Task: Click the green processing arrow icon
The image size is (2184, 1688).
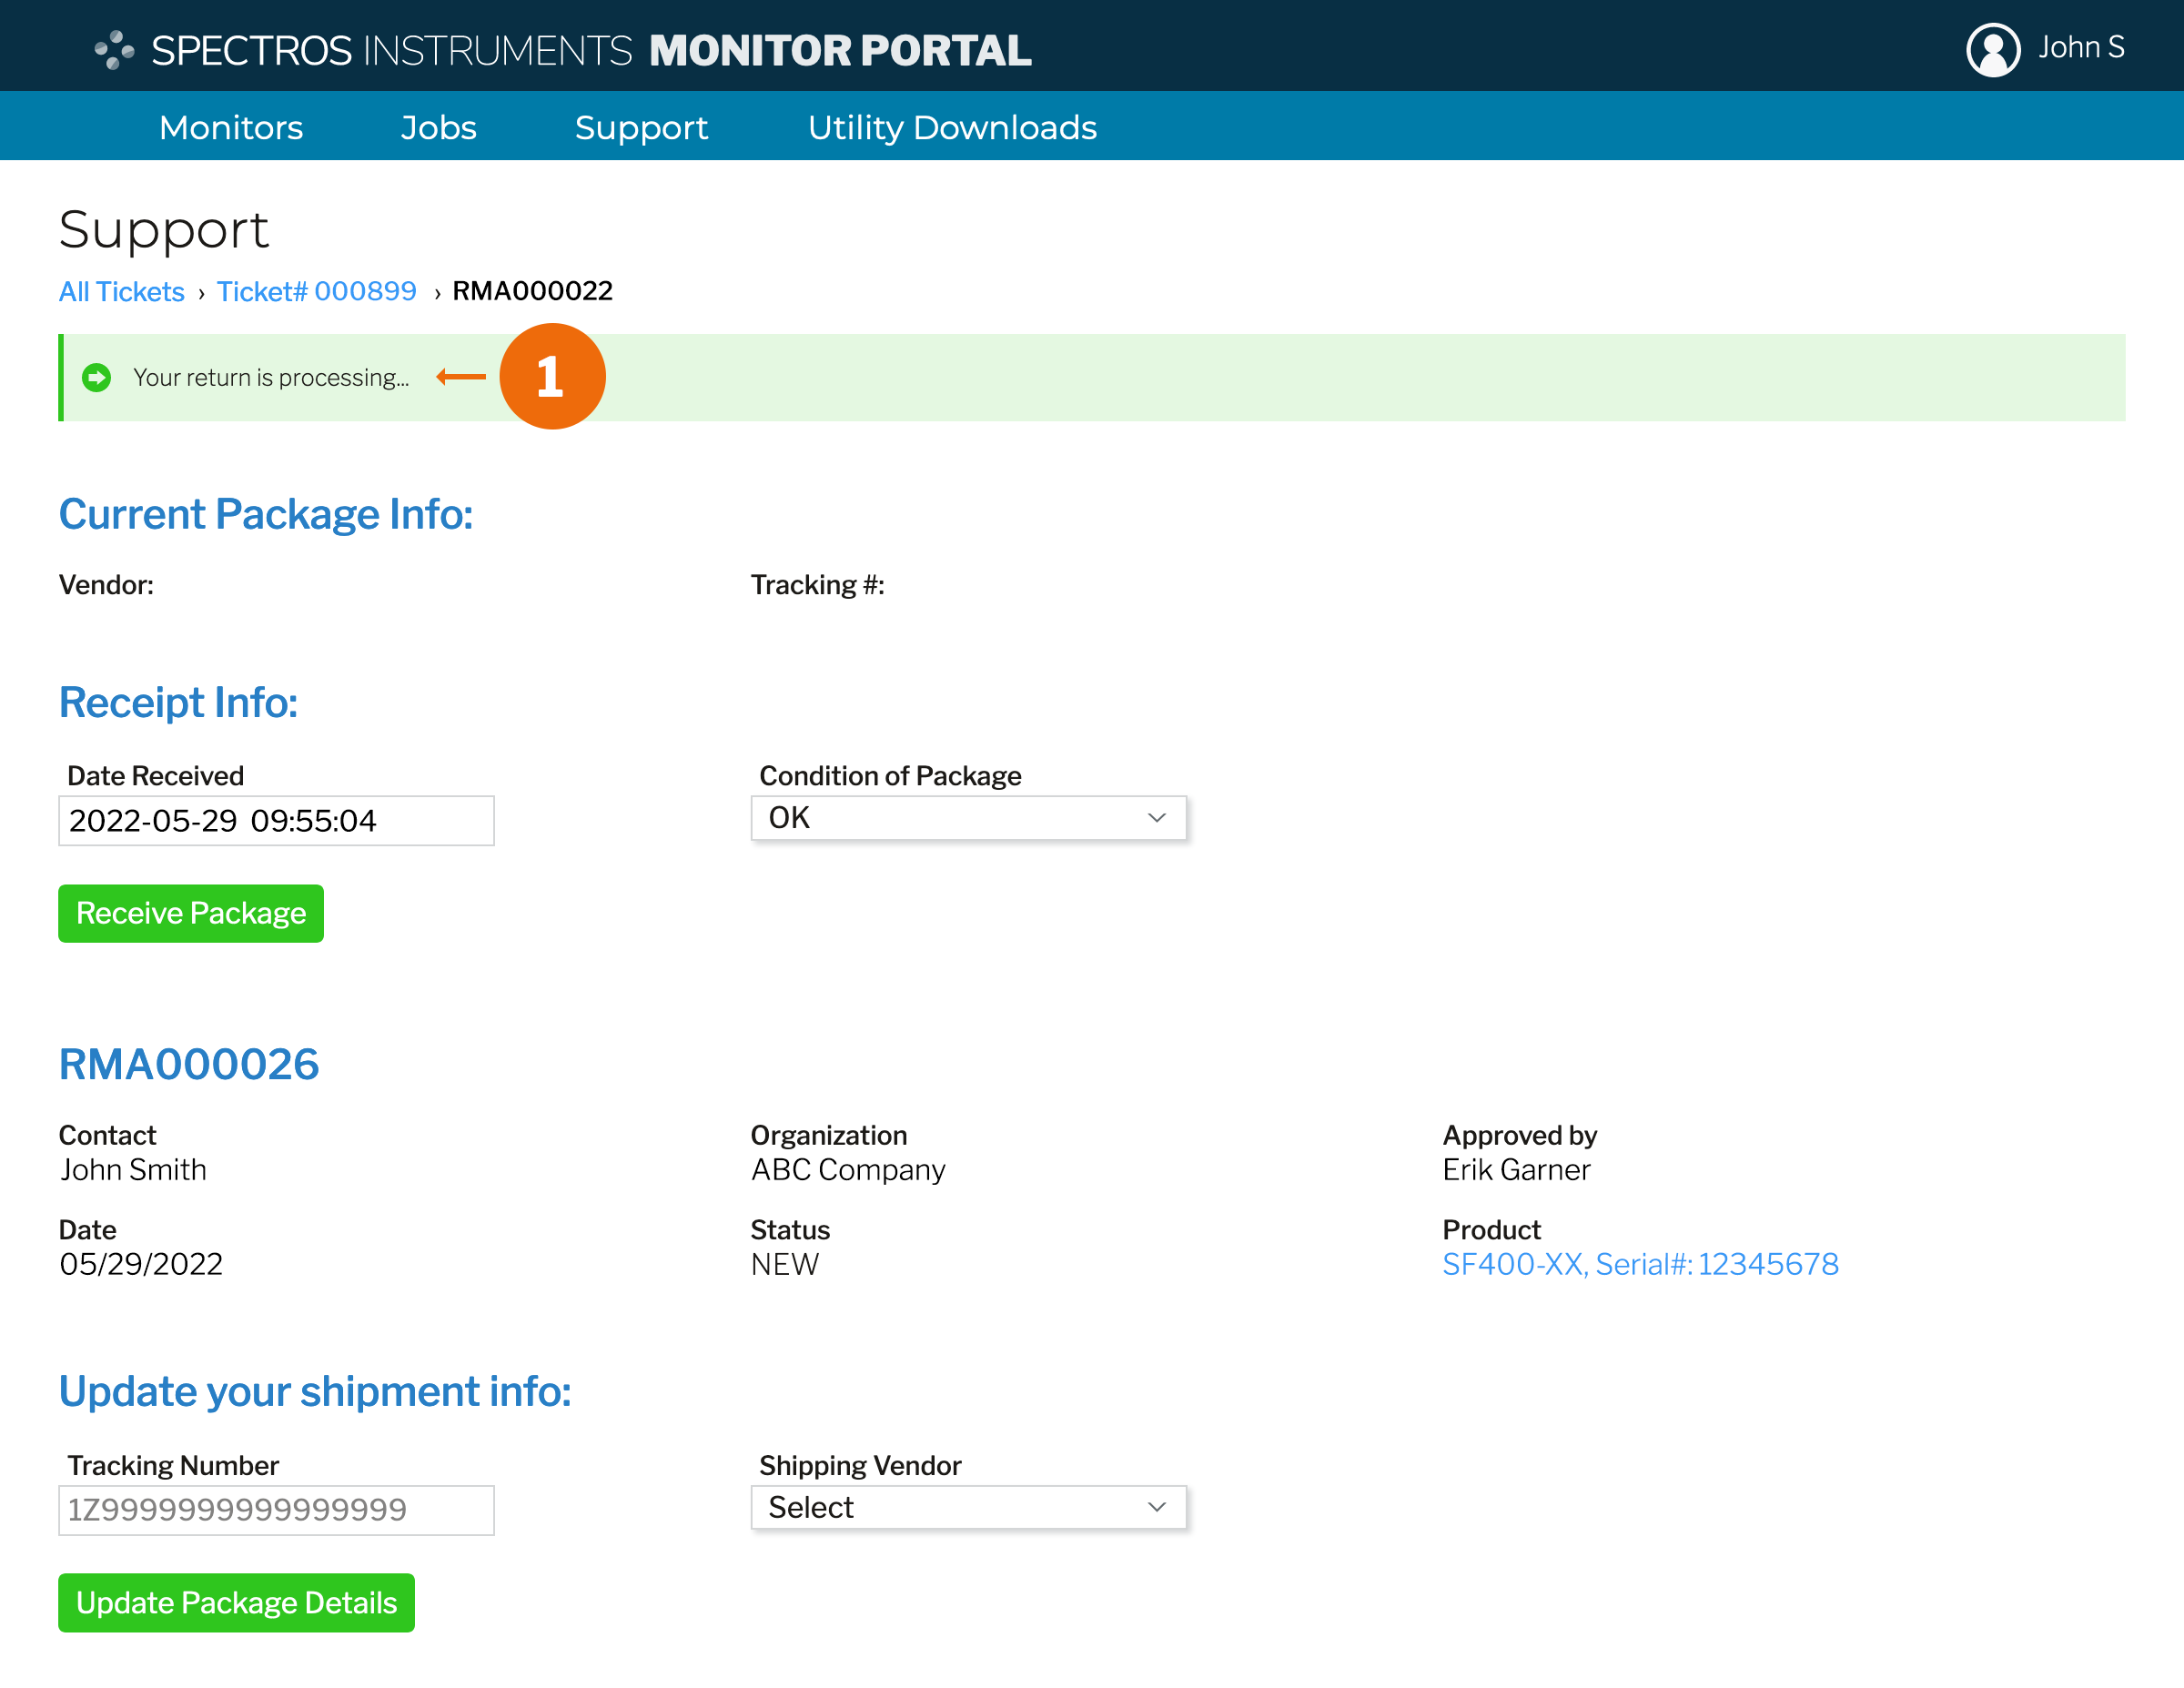Action: point(97,377)
